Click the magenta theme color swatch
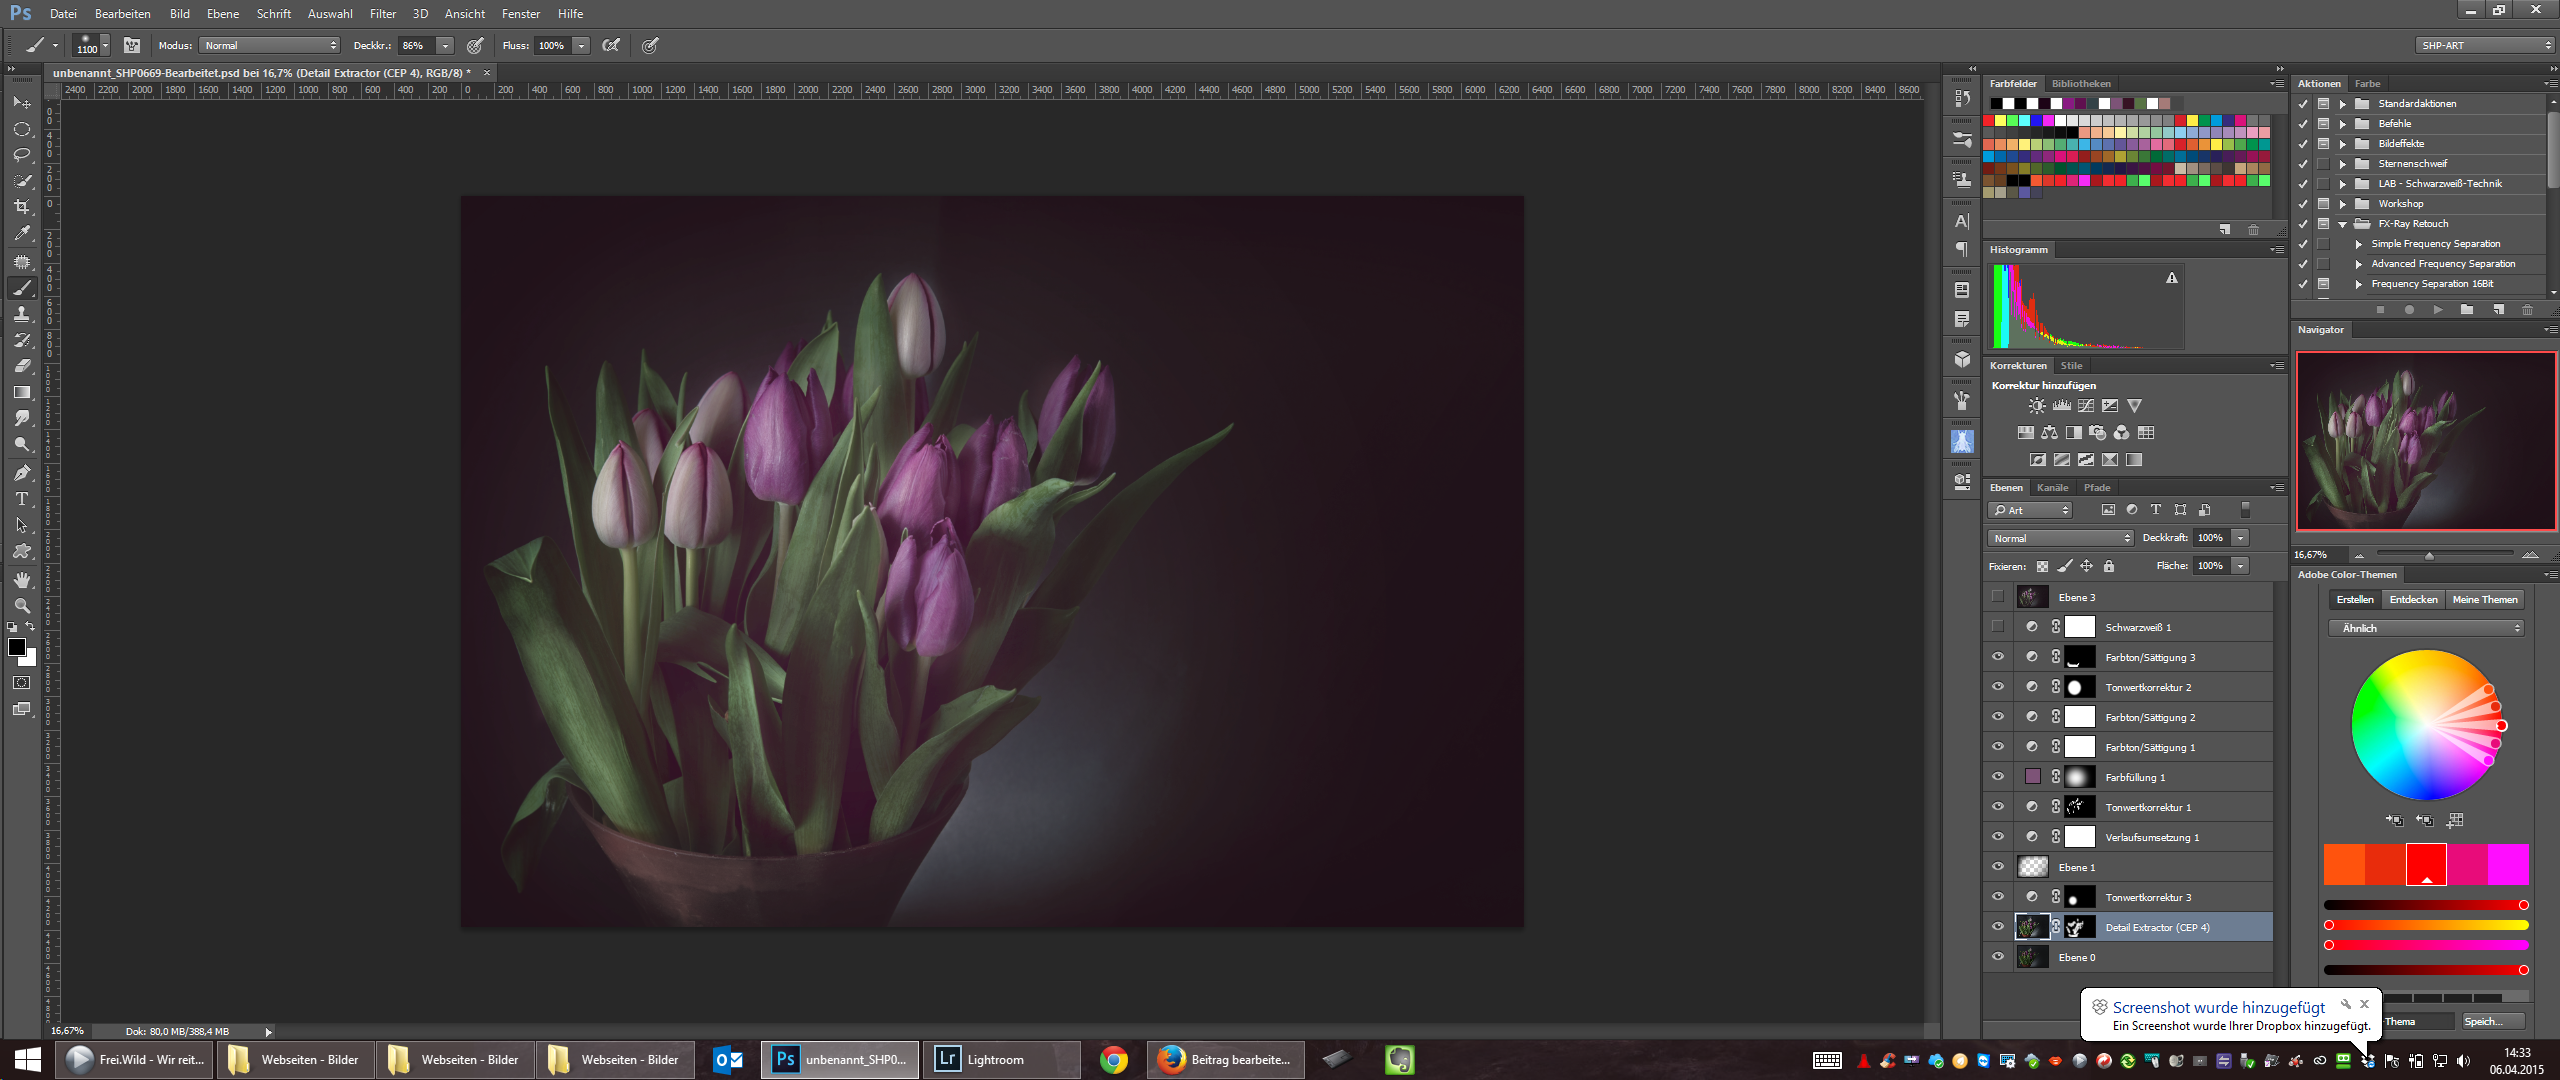2560x1080 pixels. coord(2508,865)
